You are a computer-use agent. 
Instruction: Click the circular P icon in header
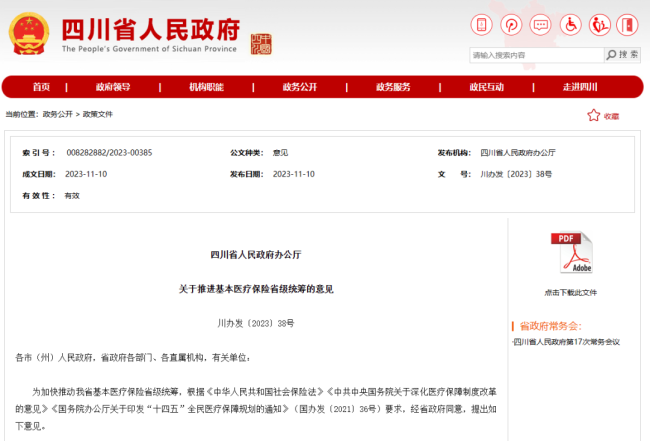click(x=511, y=25)
